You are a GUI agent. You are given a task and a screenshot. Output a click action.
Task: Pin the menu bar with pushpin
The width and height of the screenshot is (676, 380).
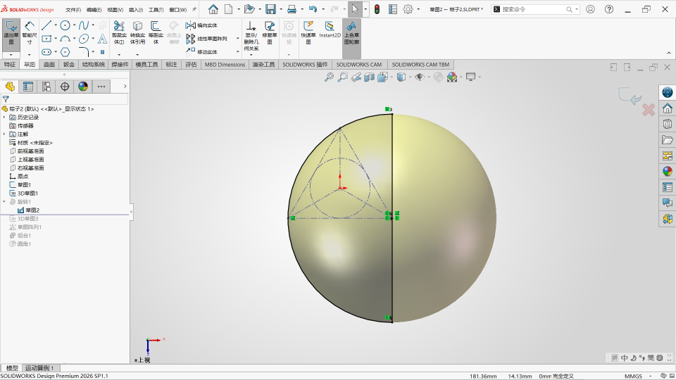tap(194, 9)
